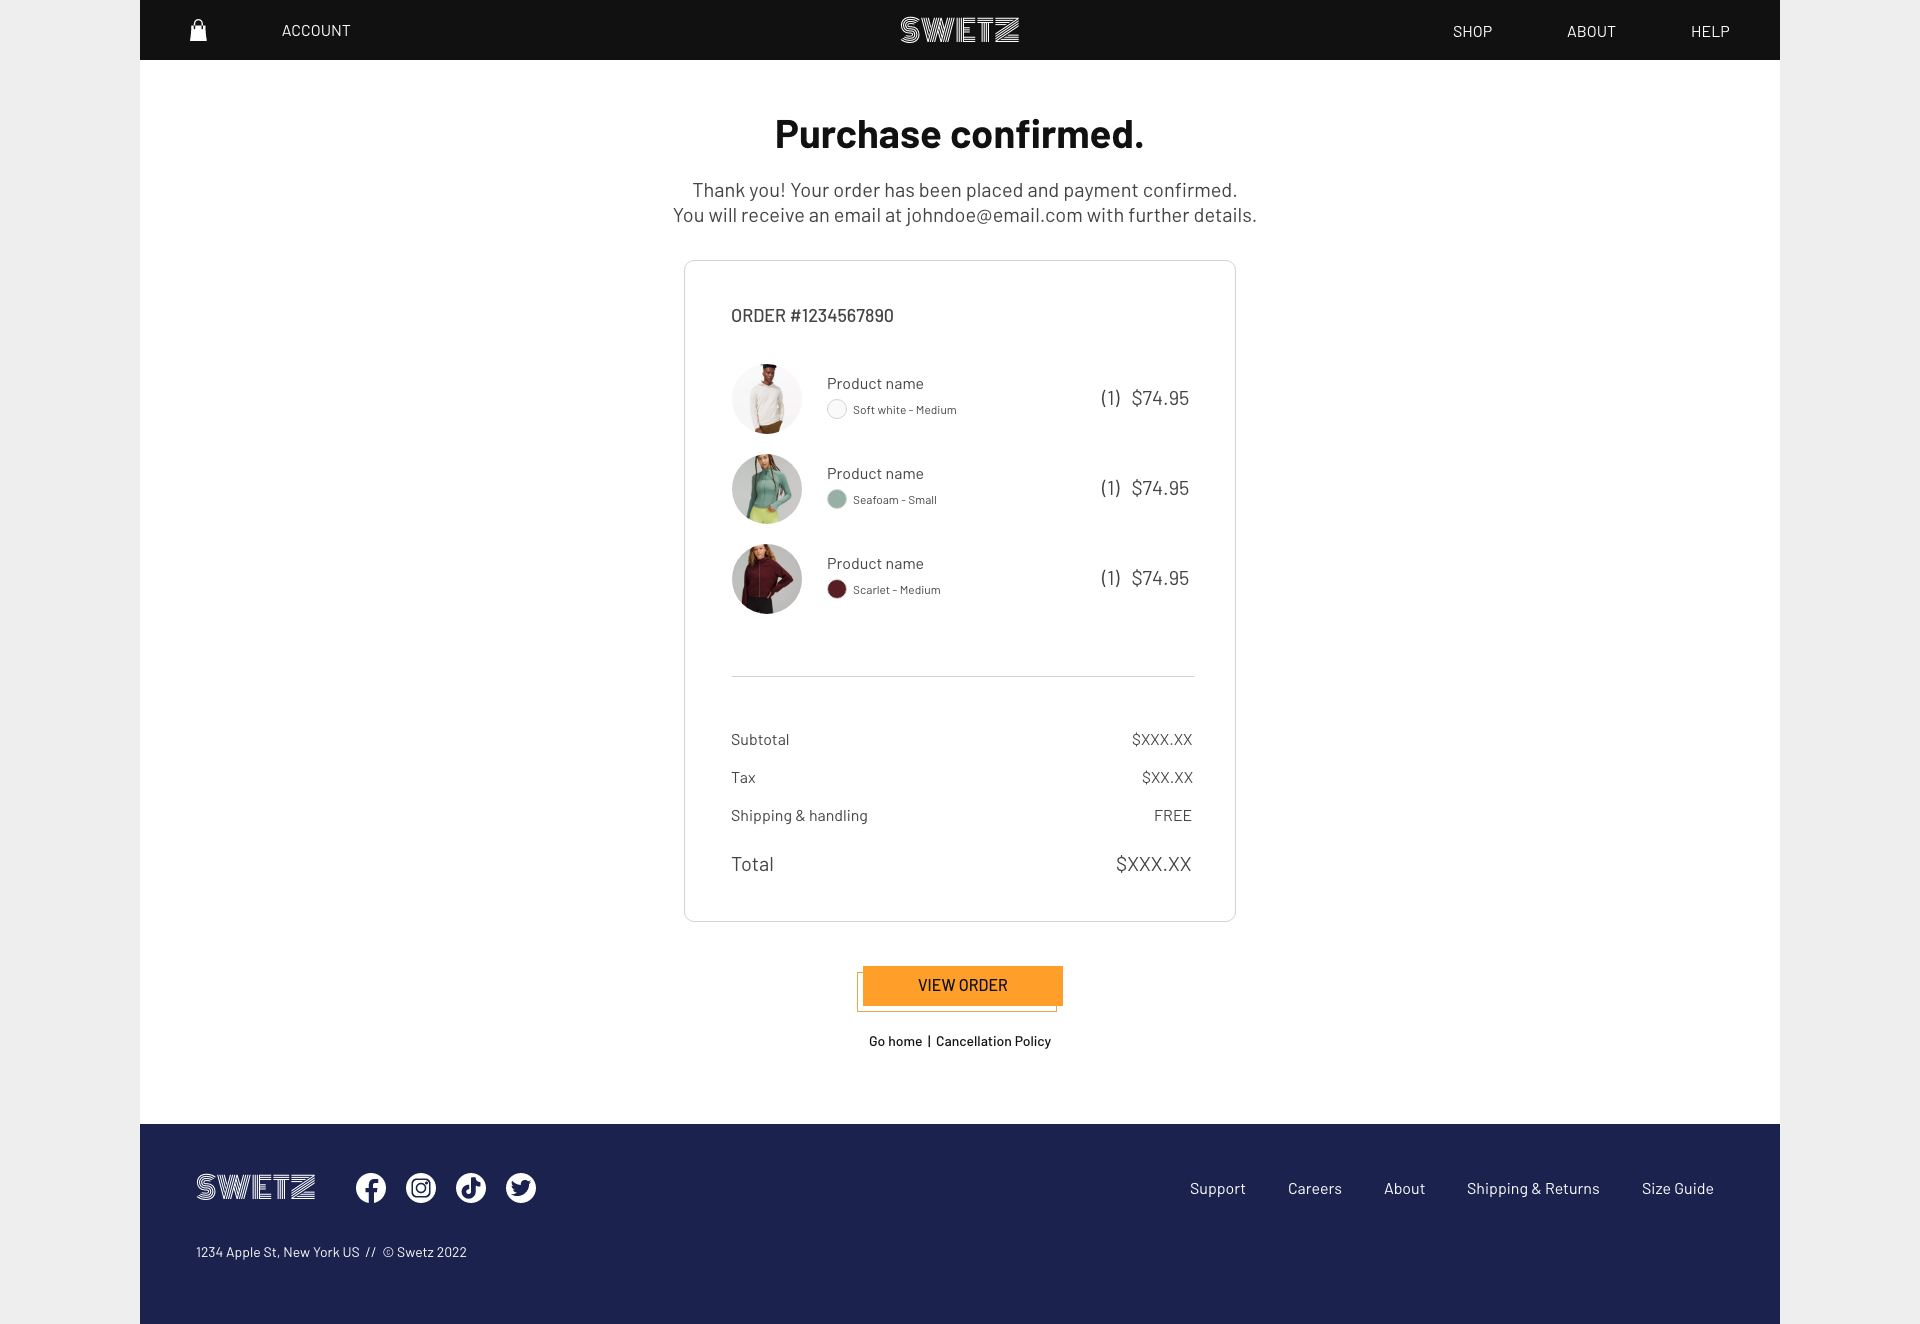Screen dimensions: 1920x1324
Task: Open the shopping bag icon
Action: tap(198, 31)
